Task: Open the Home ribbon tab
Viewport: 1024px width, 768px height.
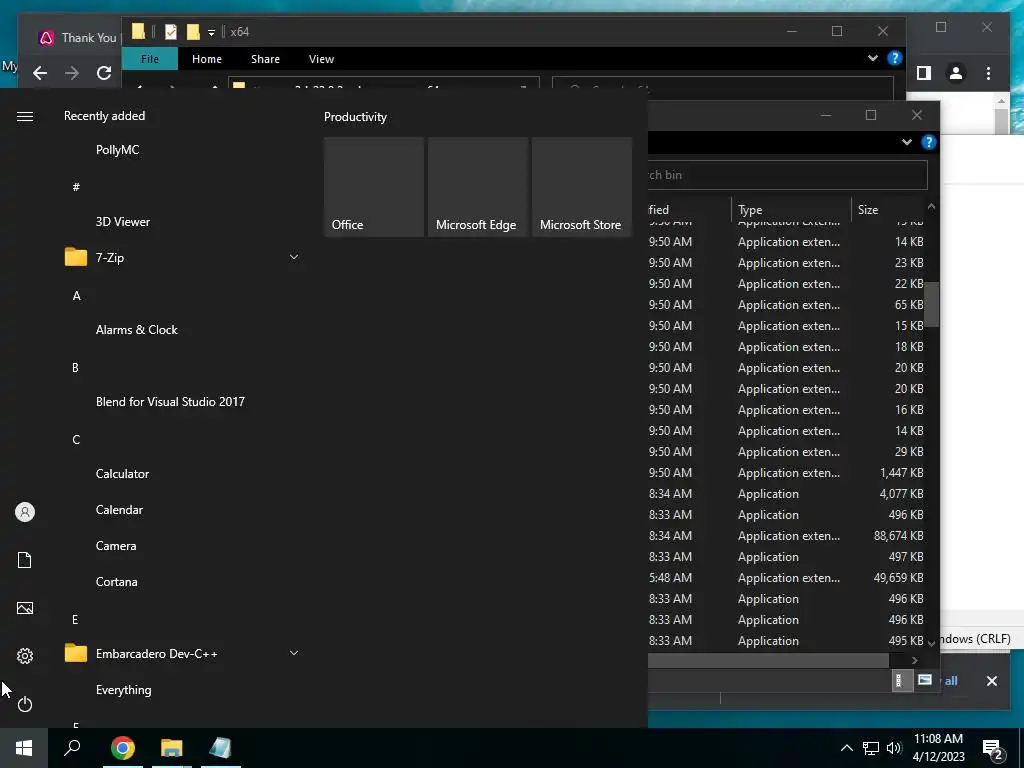Action: (x=207, y=59)
